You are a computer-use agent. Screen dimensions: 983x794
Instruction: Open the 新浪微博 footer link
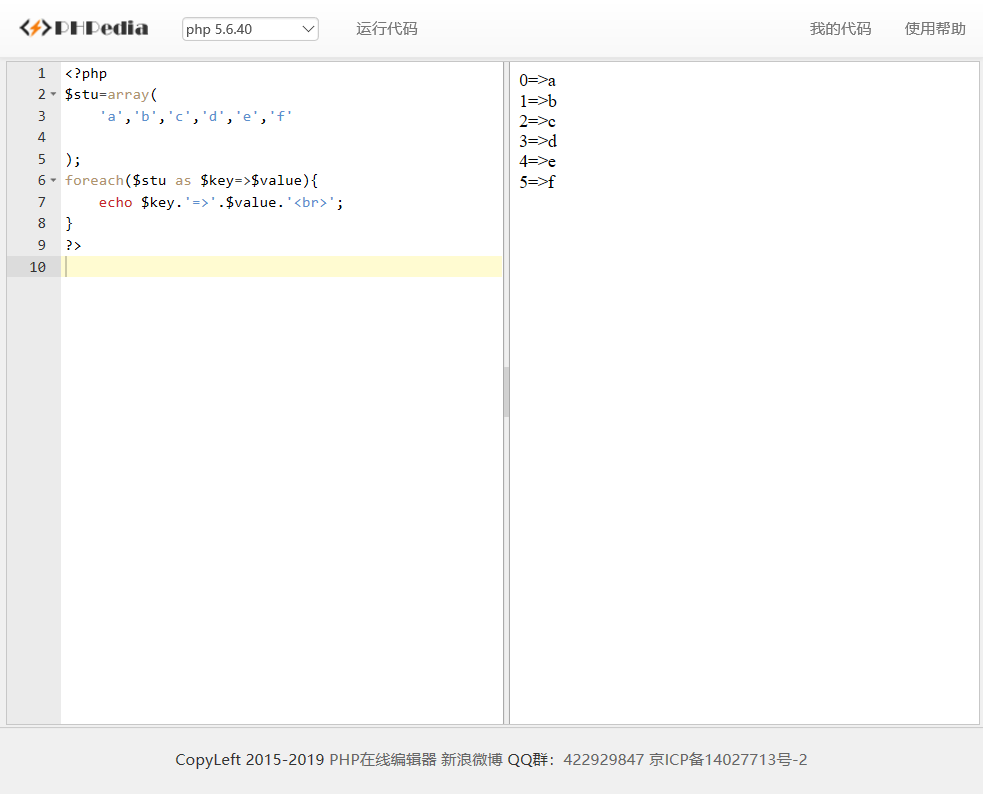471,760
